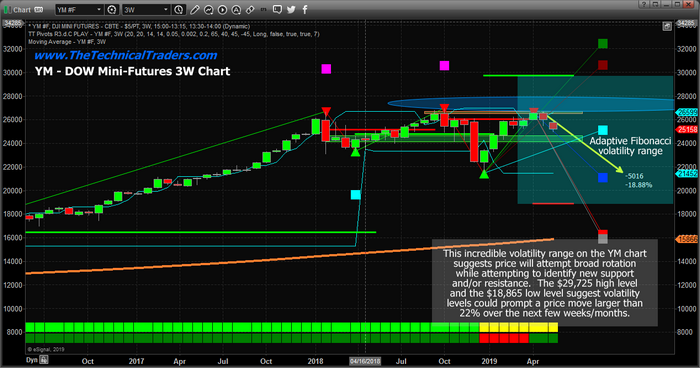The width and height of the screenshot is (700, 368).
Task: Open the alerts 'A' circle icon
Action: pyautogui.click(x=236, y=9)
